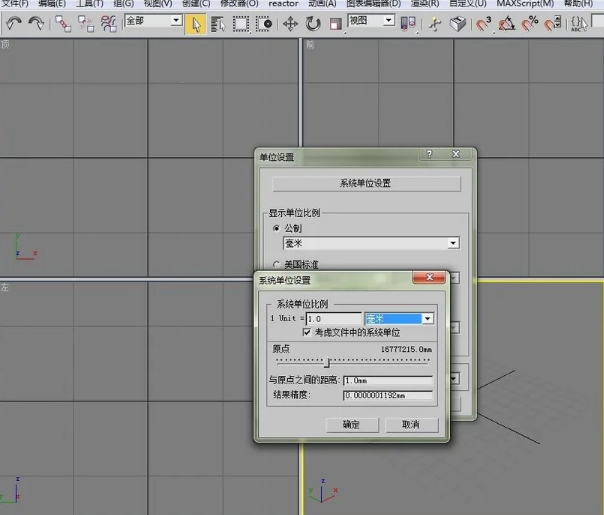
Task: Click the 原点 slider handle
Action: (x=327, y=363)
